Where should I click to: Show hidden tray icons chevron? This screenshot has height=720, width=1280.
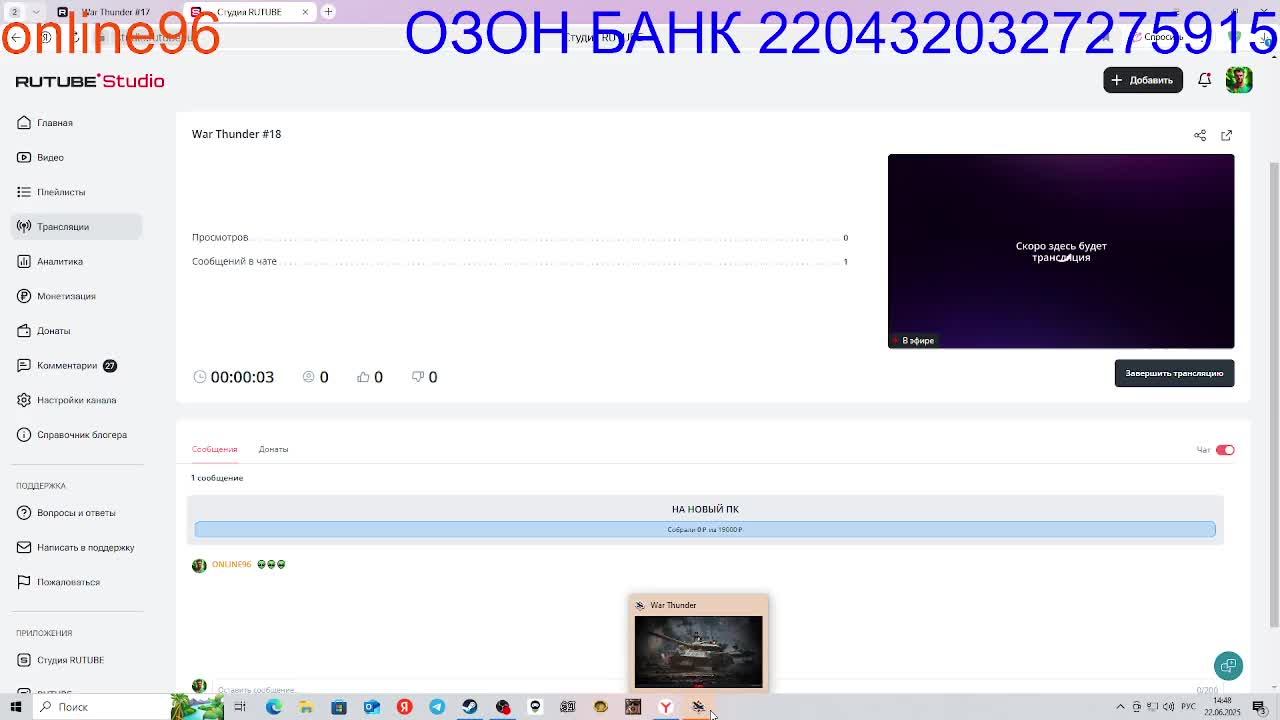(1120, 707)
